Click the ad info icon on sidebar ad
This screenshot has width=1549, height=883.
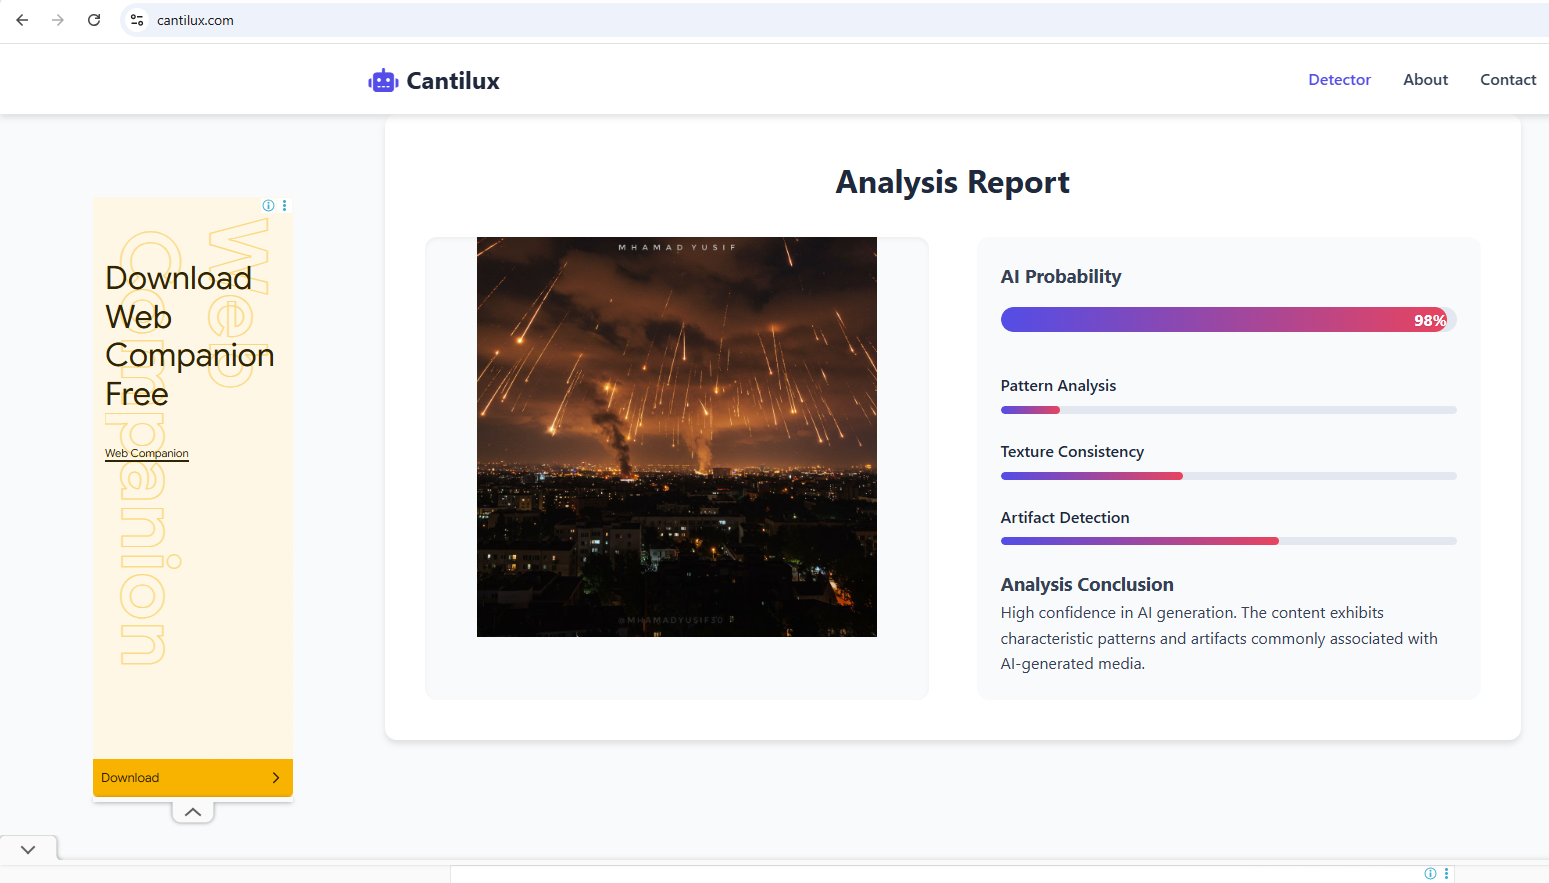(x=268, y=205)
